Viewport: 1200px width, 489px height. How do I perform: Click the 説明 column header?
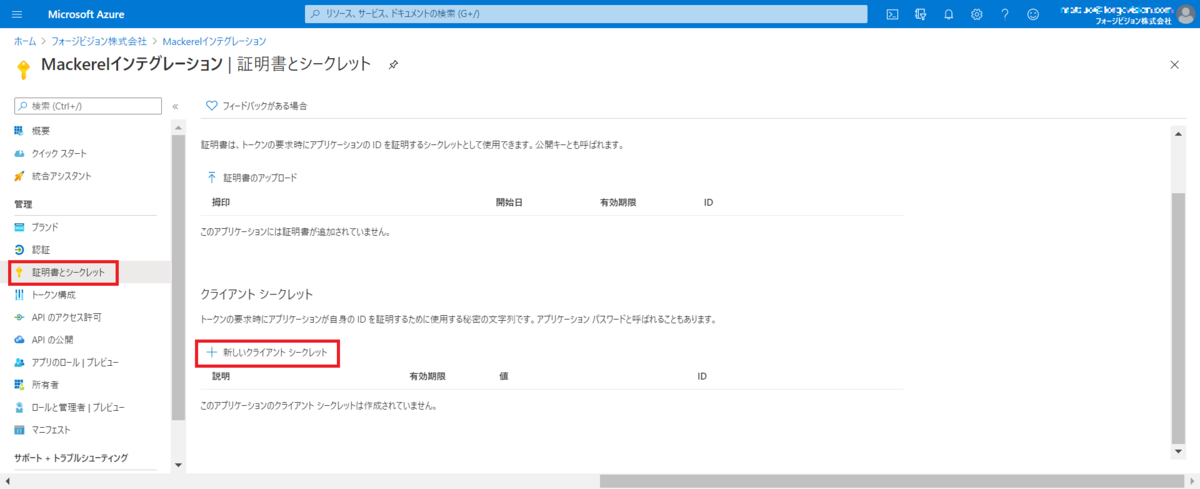tap(221, 377)
